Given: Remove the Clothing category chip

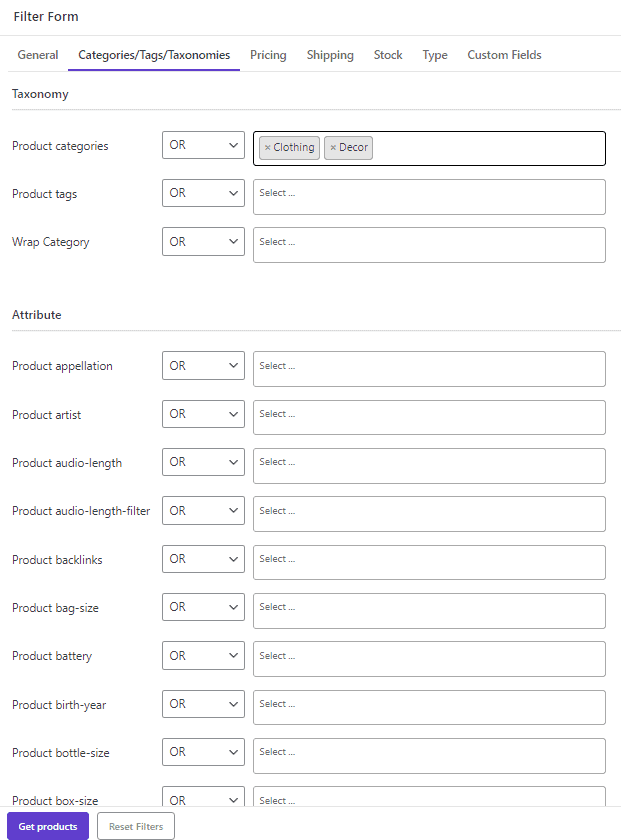Looking at the screenshot, I should click(268, 147).
